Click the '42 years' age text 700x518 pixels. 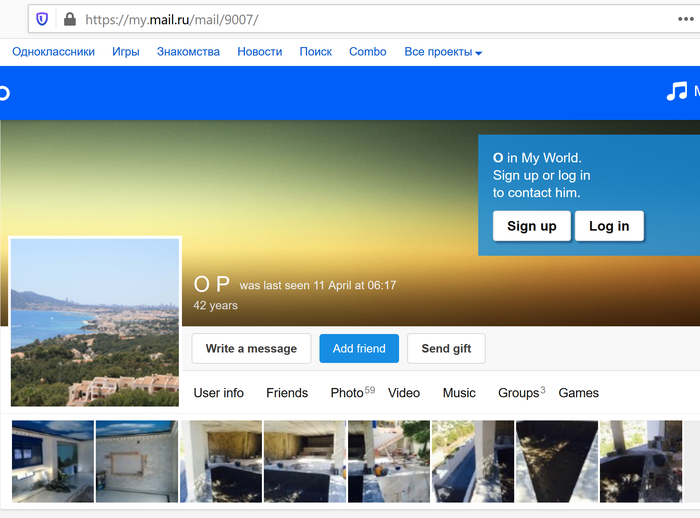[x=215, y=305]
